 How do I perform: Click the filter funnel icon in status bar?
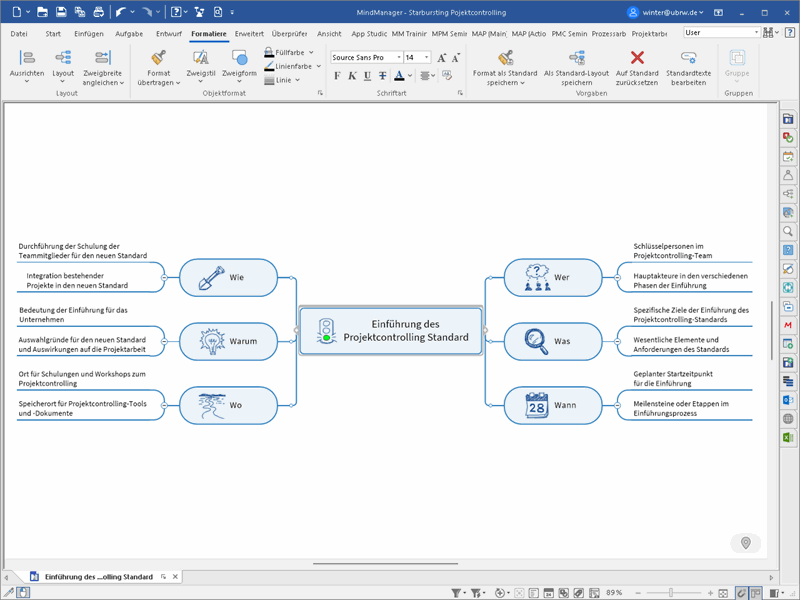(x=456, y=593)
